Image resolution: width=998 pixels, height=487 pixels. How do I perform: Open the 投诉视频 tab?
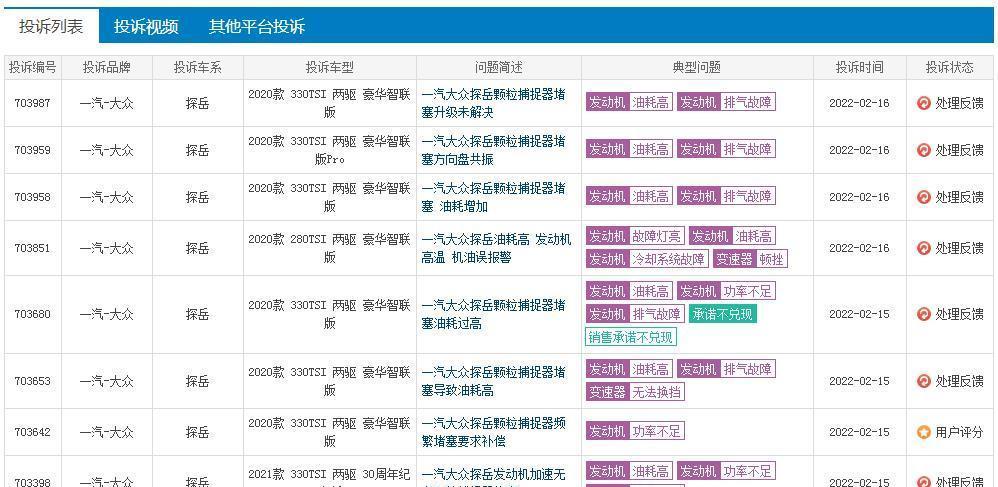click(x=146, y=26)
